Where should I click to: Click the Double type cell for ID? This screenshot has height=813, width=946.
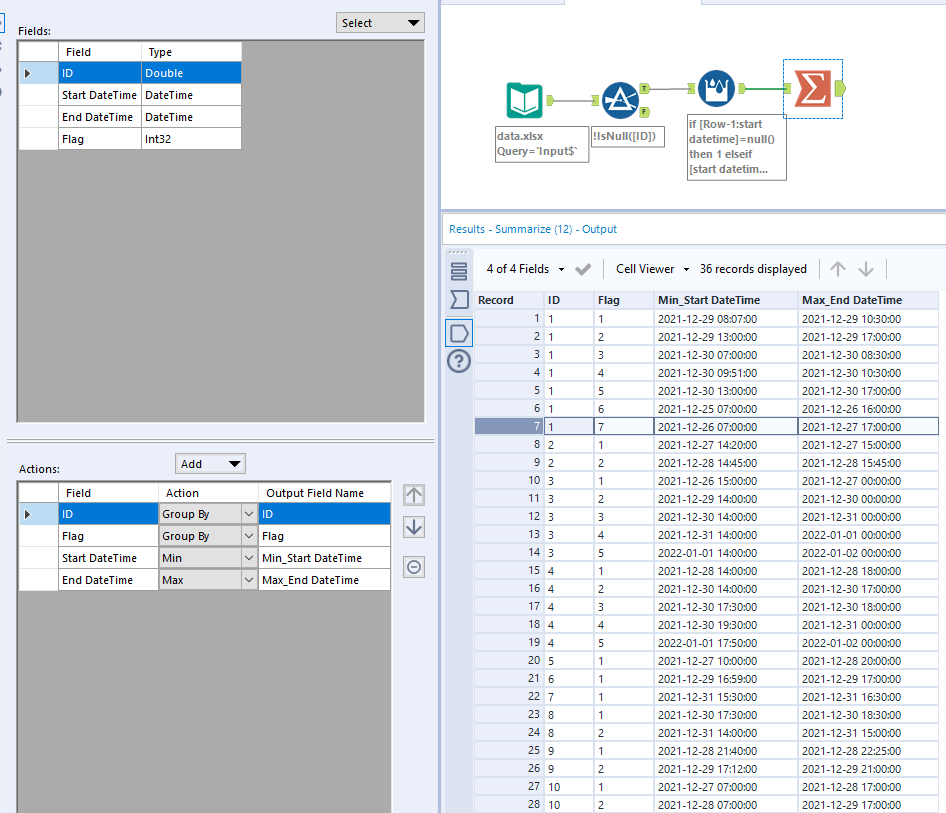pos(191,73)
